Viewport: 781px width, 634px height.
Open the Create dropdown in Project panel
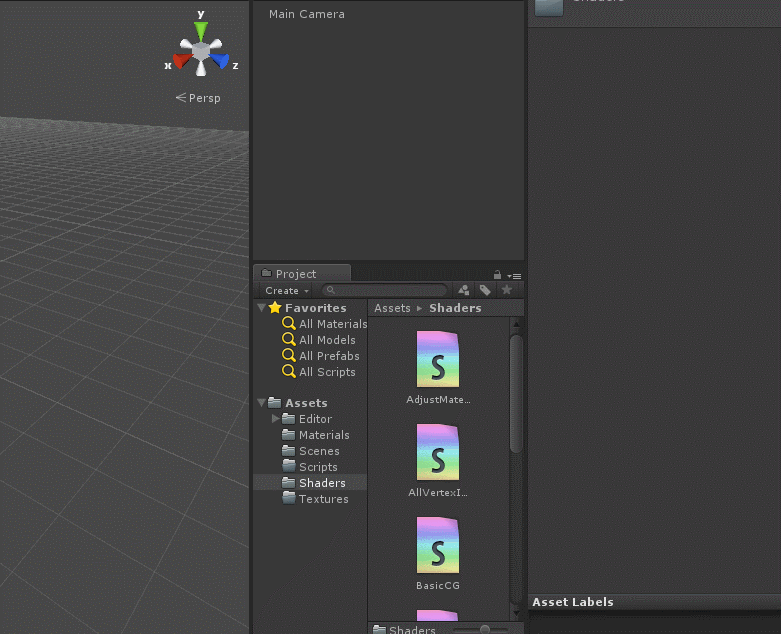[286, 291]
